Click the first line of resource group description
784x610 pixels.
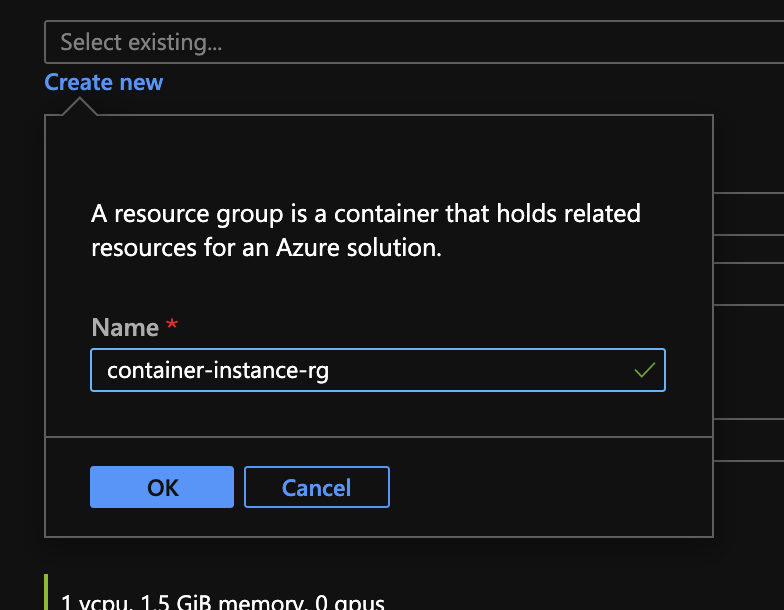point(366,214)
